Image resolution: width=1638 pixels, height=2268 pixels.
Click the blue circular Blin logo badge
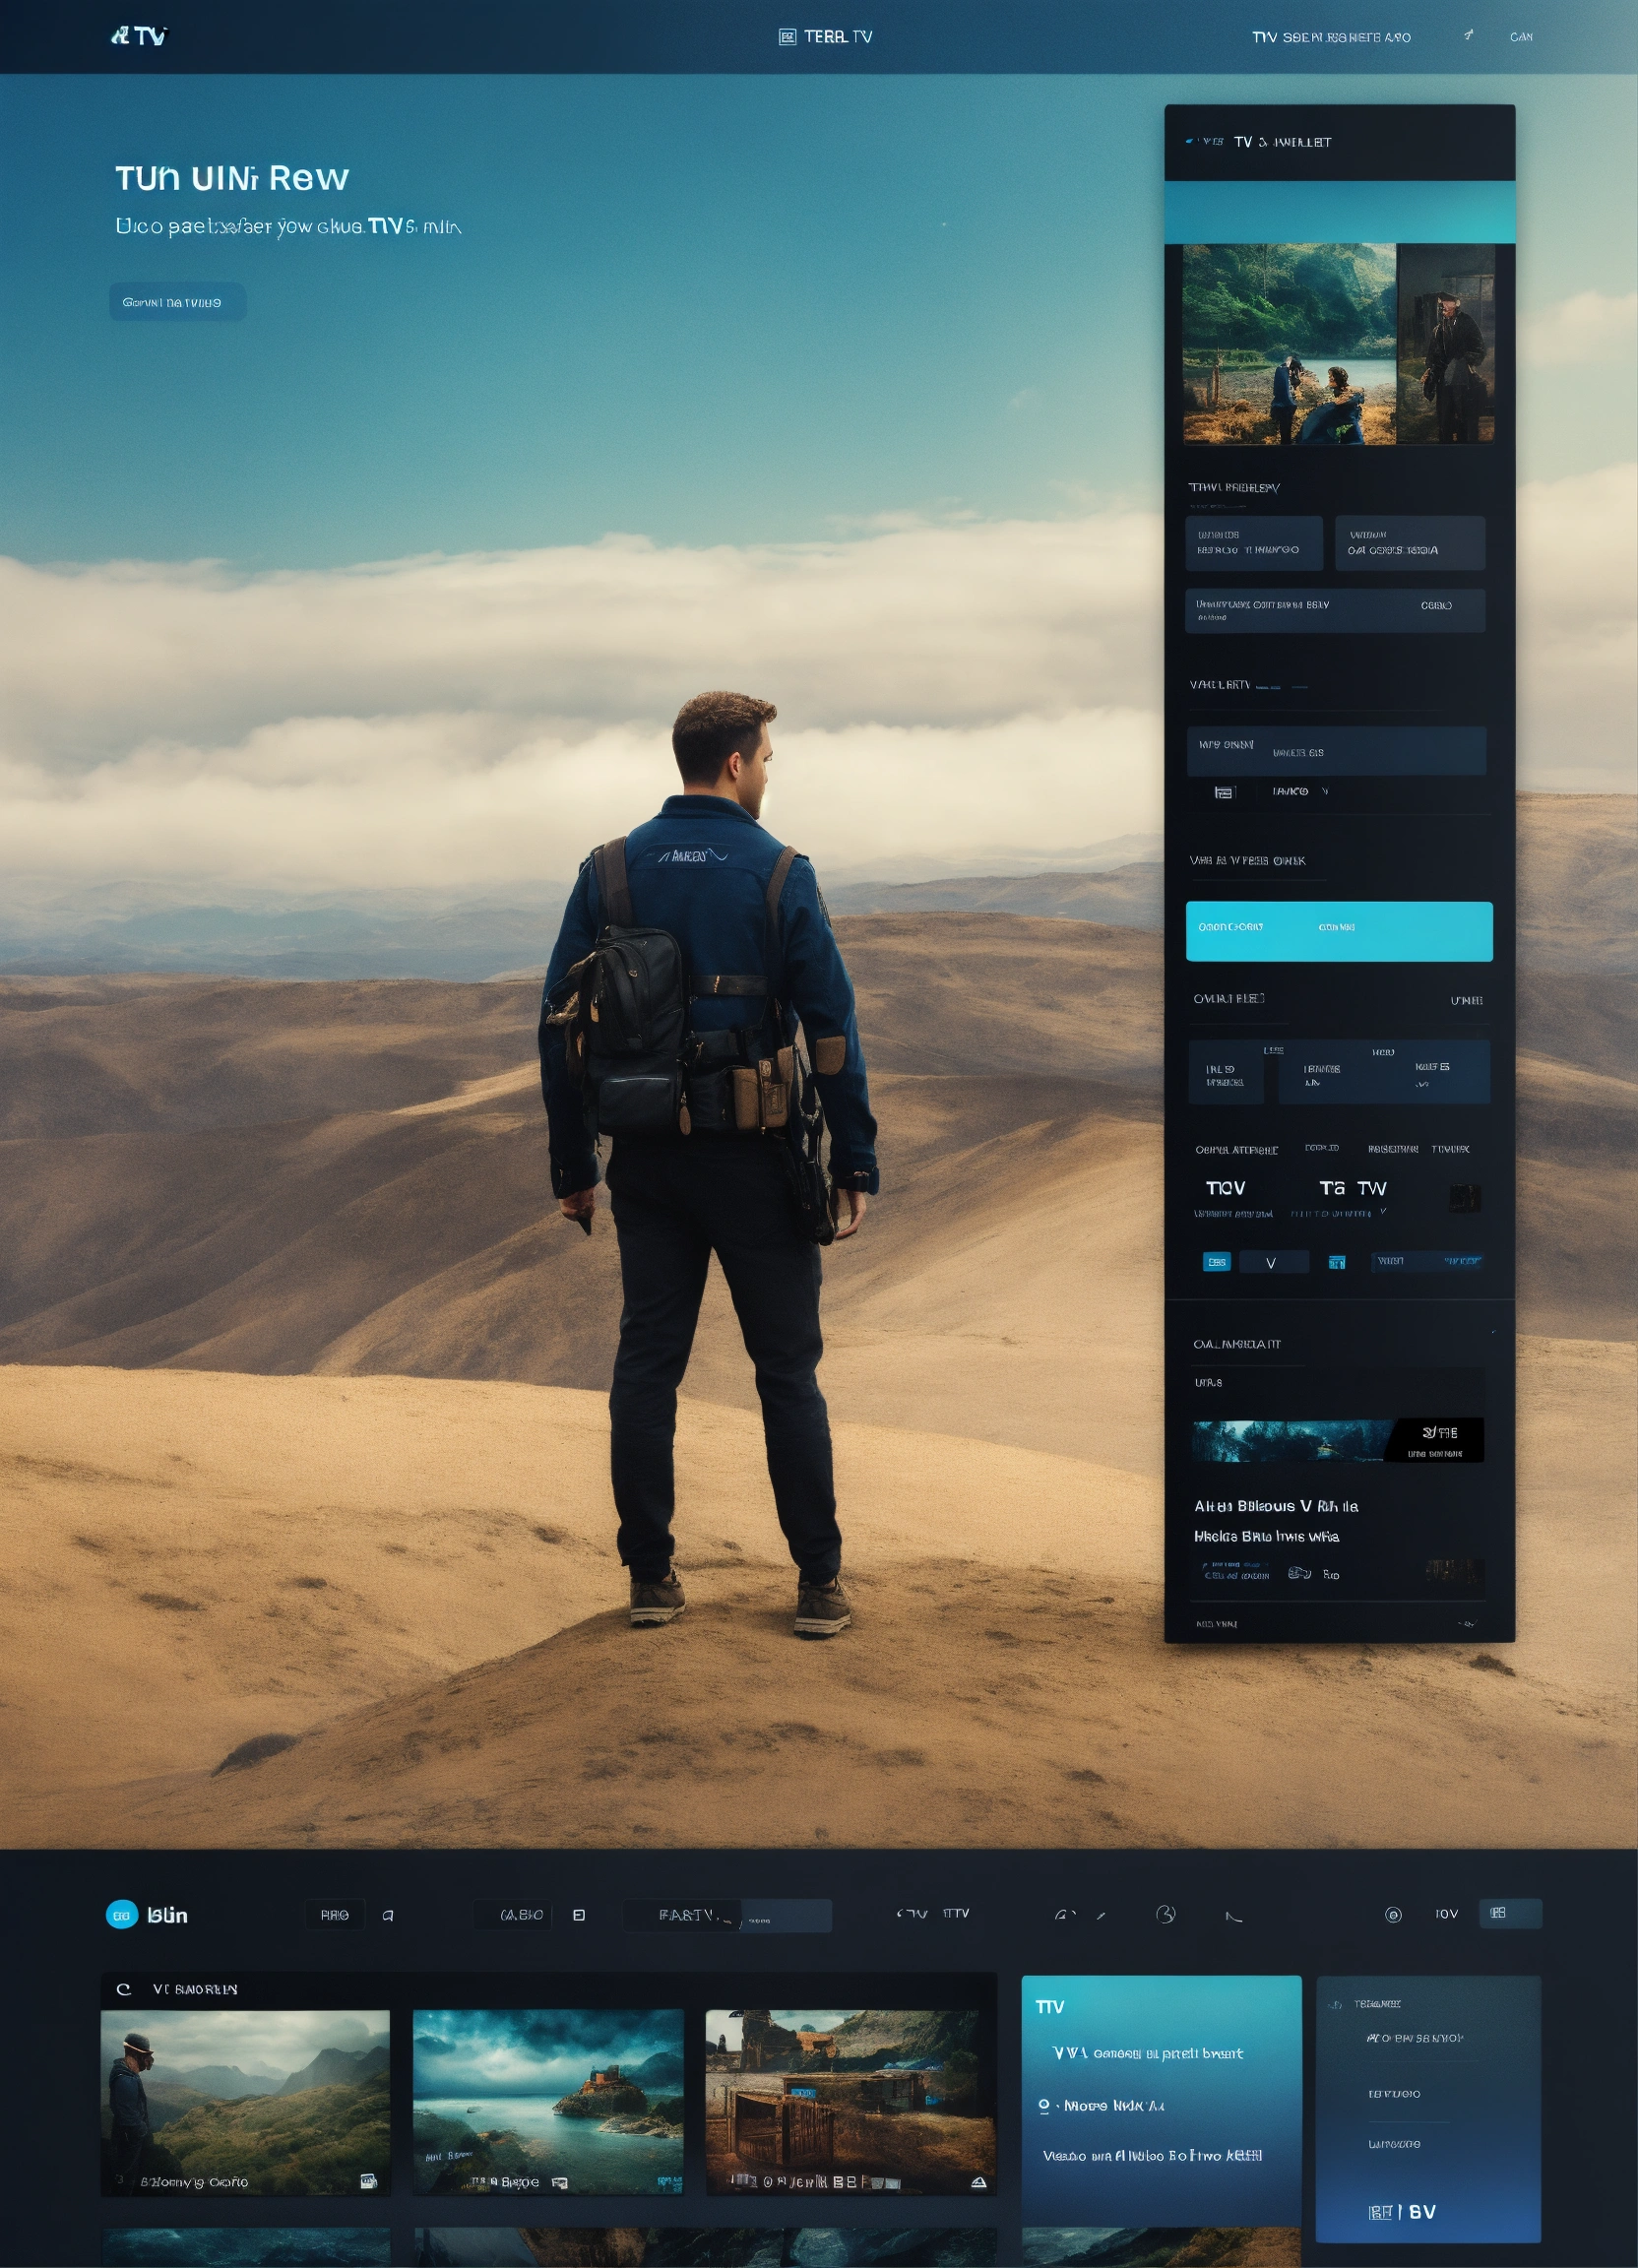click(122, 1914)
